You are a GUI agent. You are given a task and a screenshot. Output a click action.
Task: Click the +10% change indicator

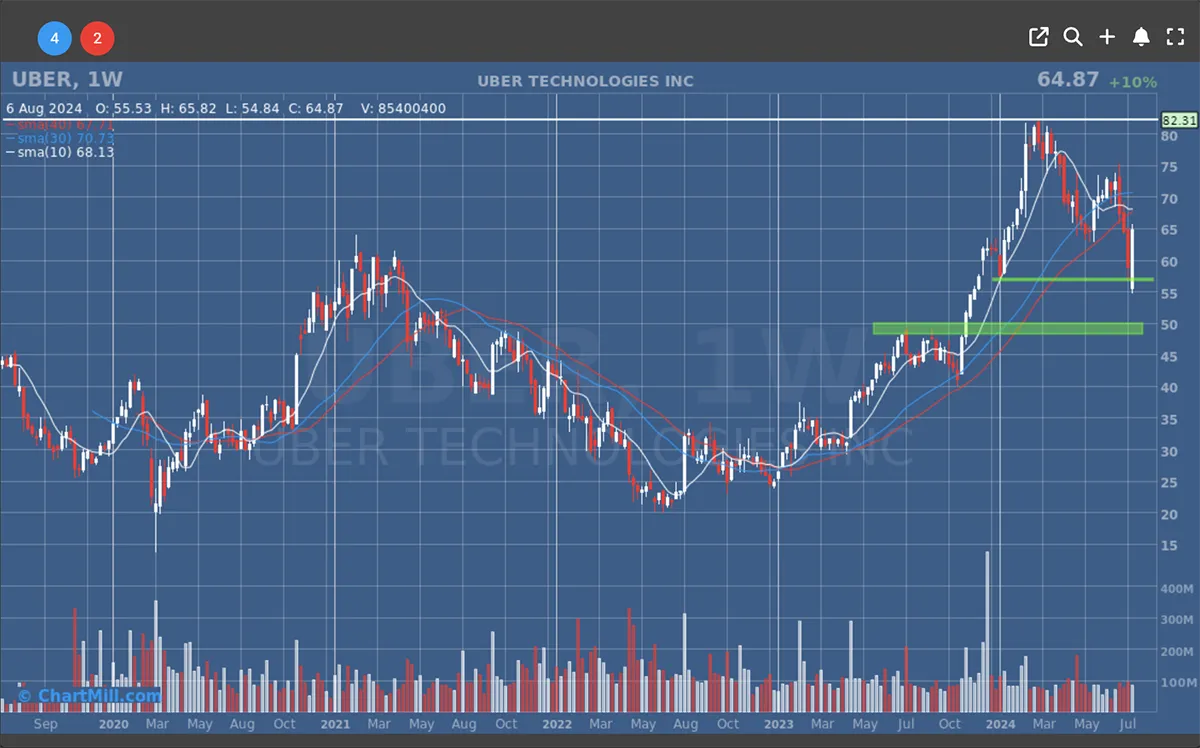click(1132, 82)
